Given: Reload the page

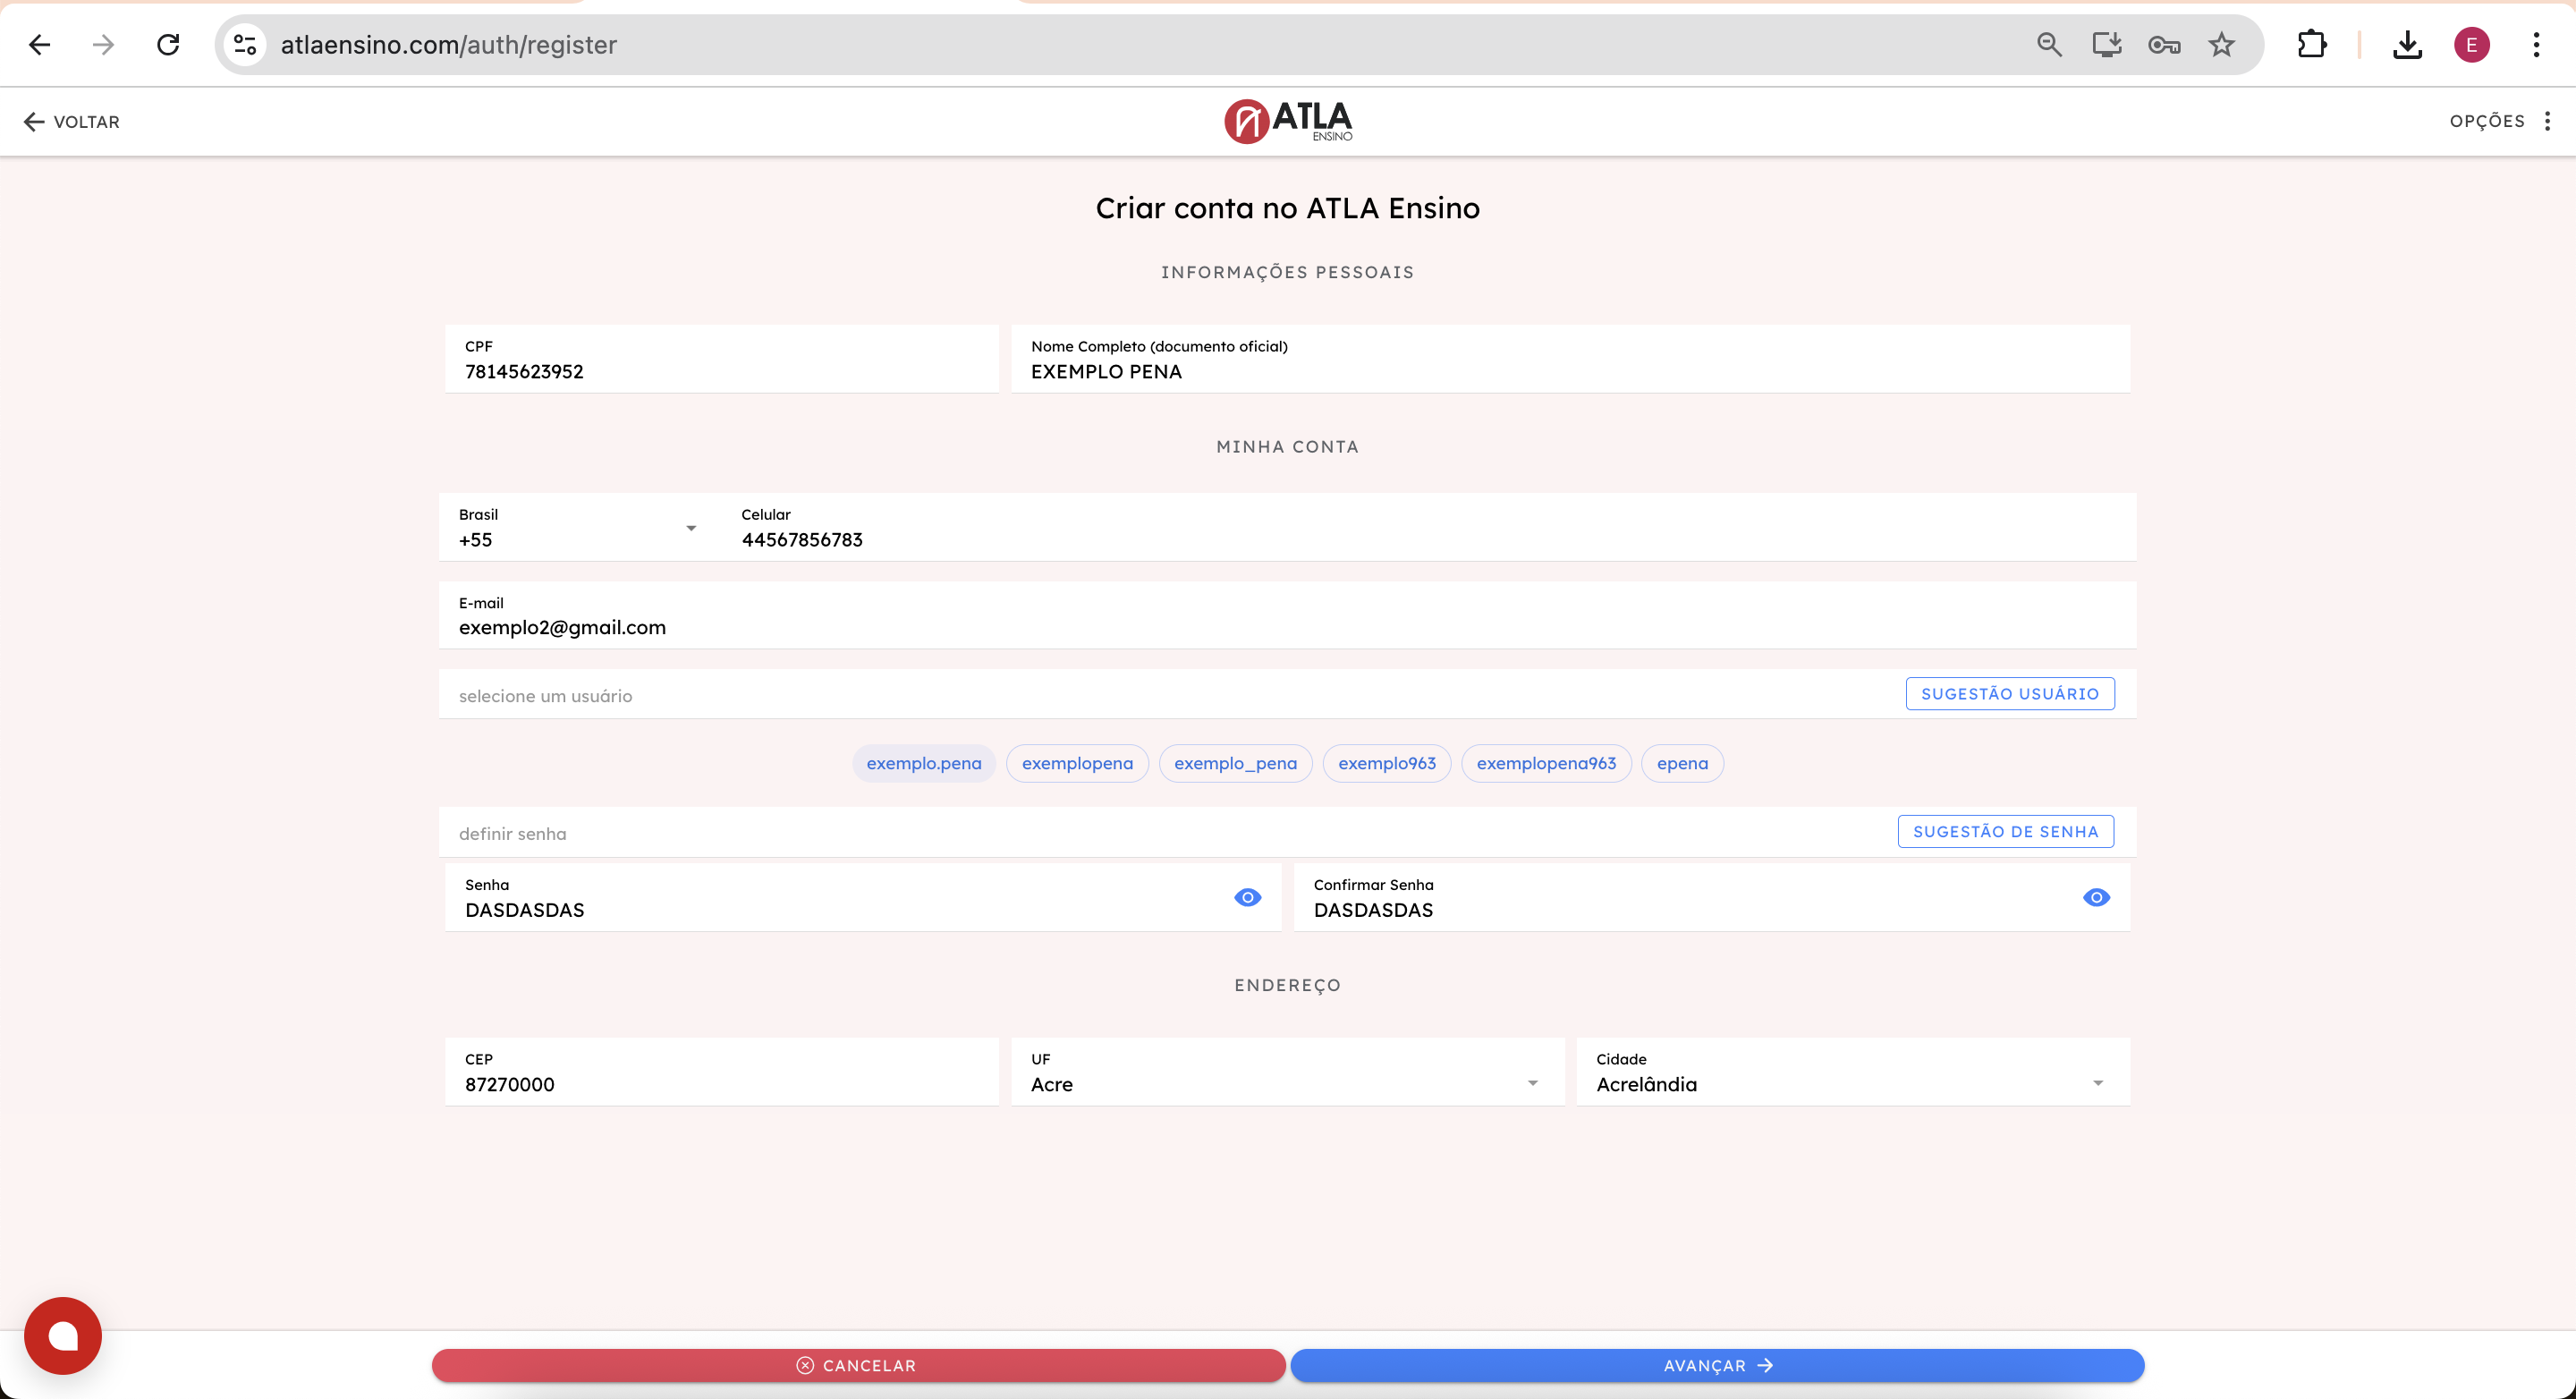Looking at the screenshot, I should pyautogui.click(x=168, y=45).
